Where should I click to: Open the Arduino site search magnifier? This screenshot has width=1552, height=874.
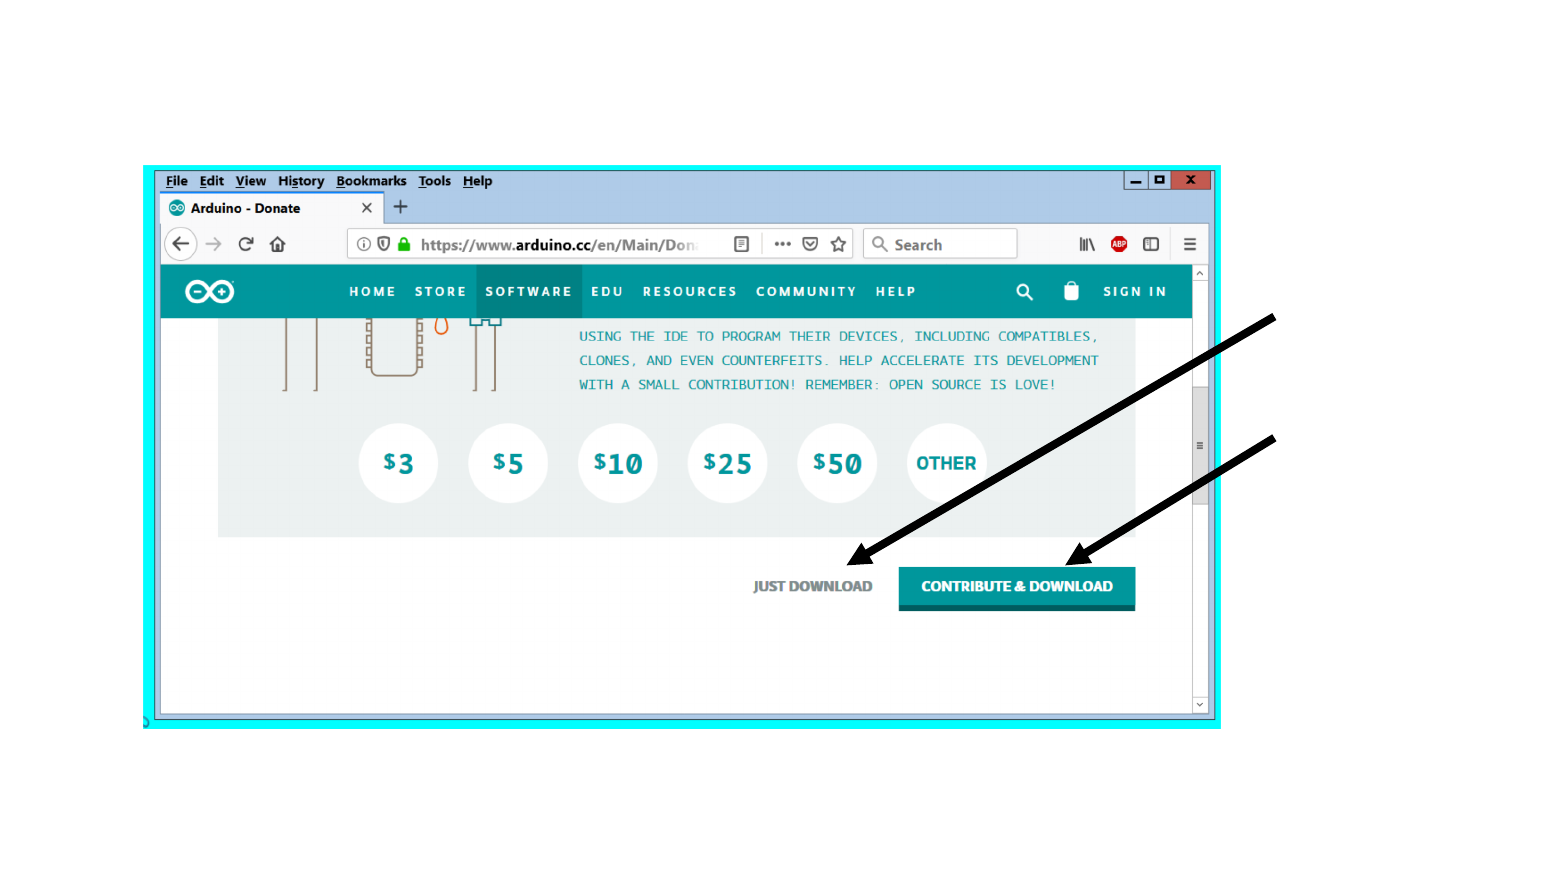1024,291
